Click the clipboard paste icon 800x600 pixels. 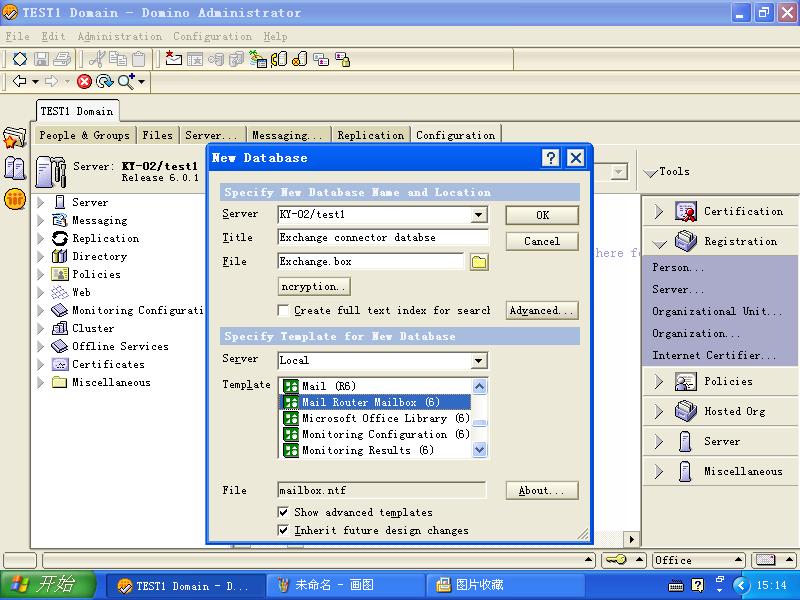click(139, 59)
